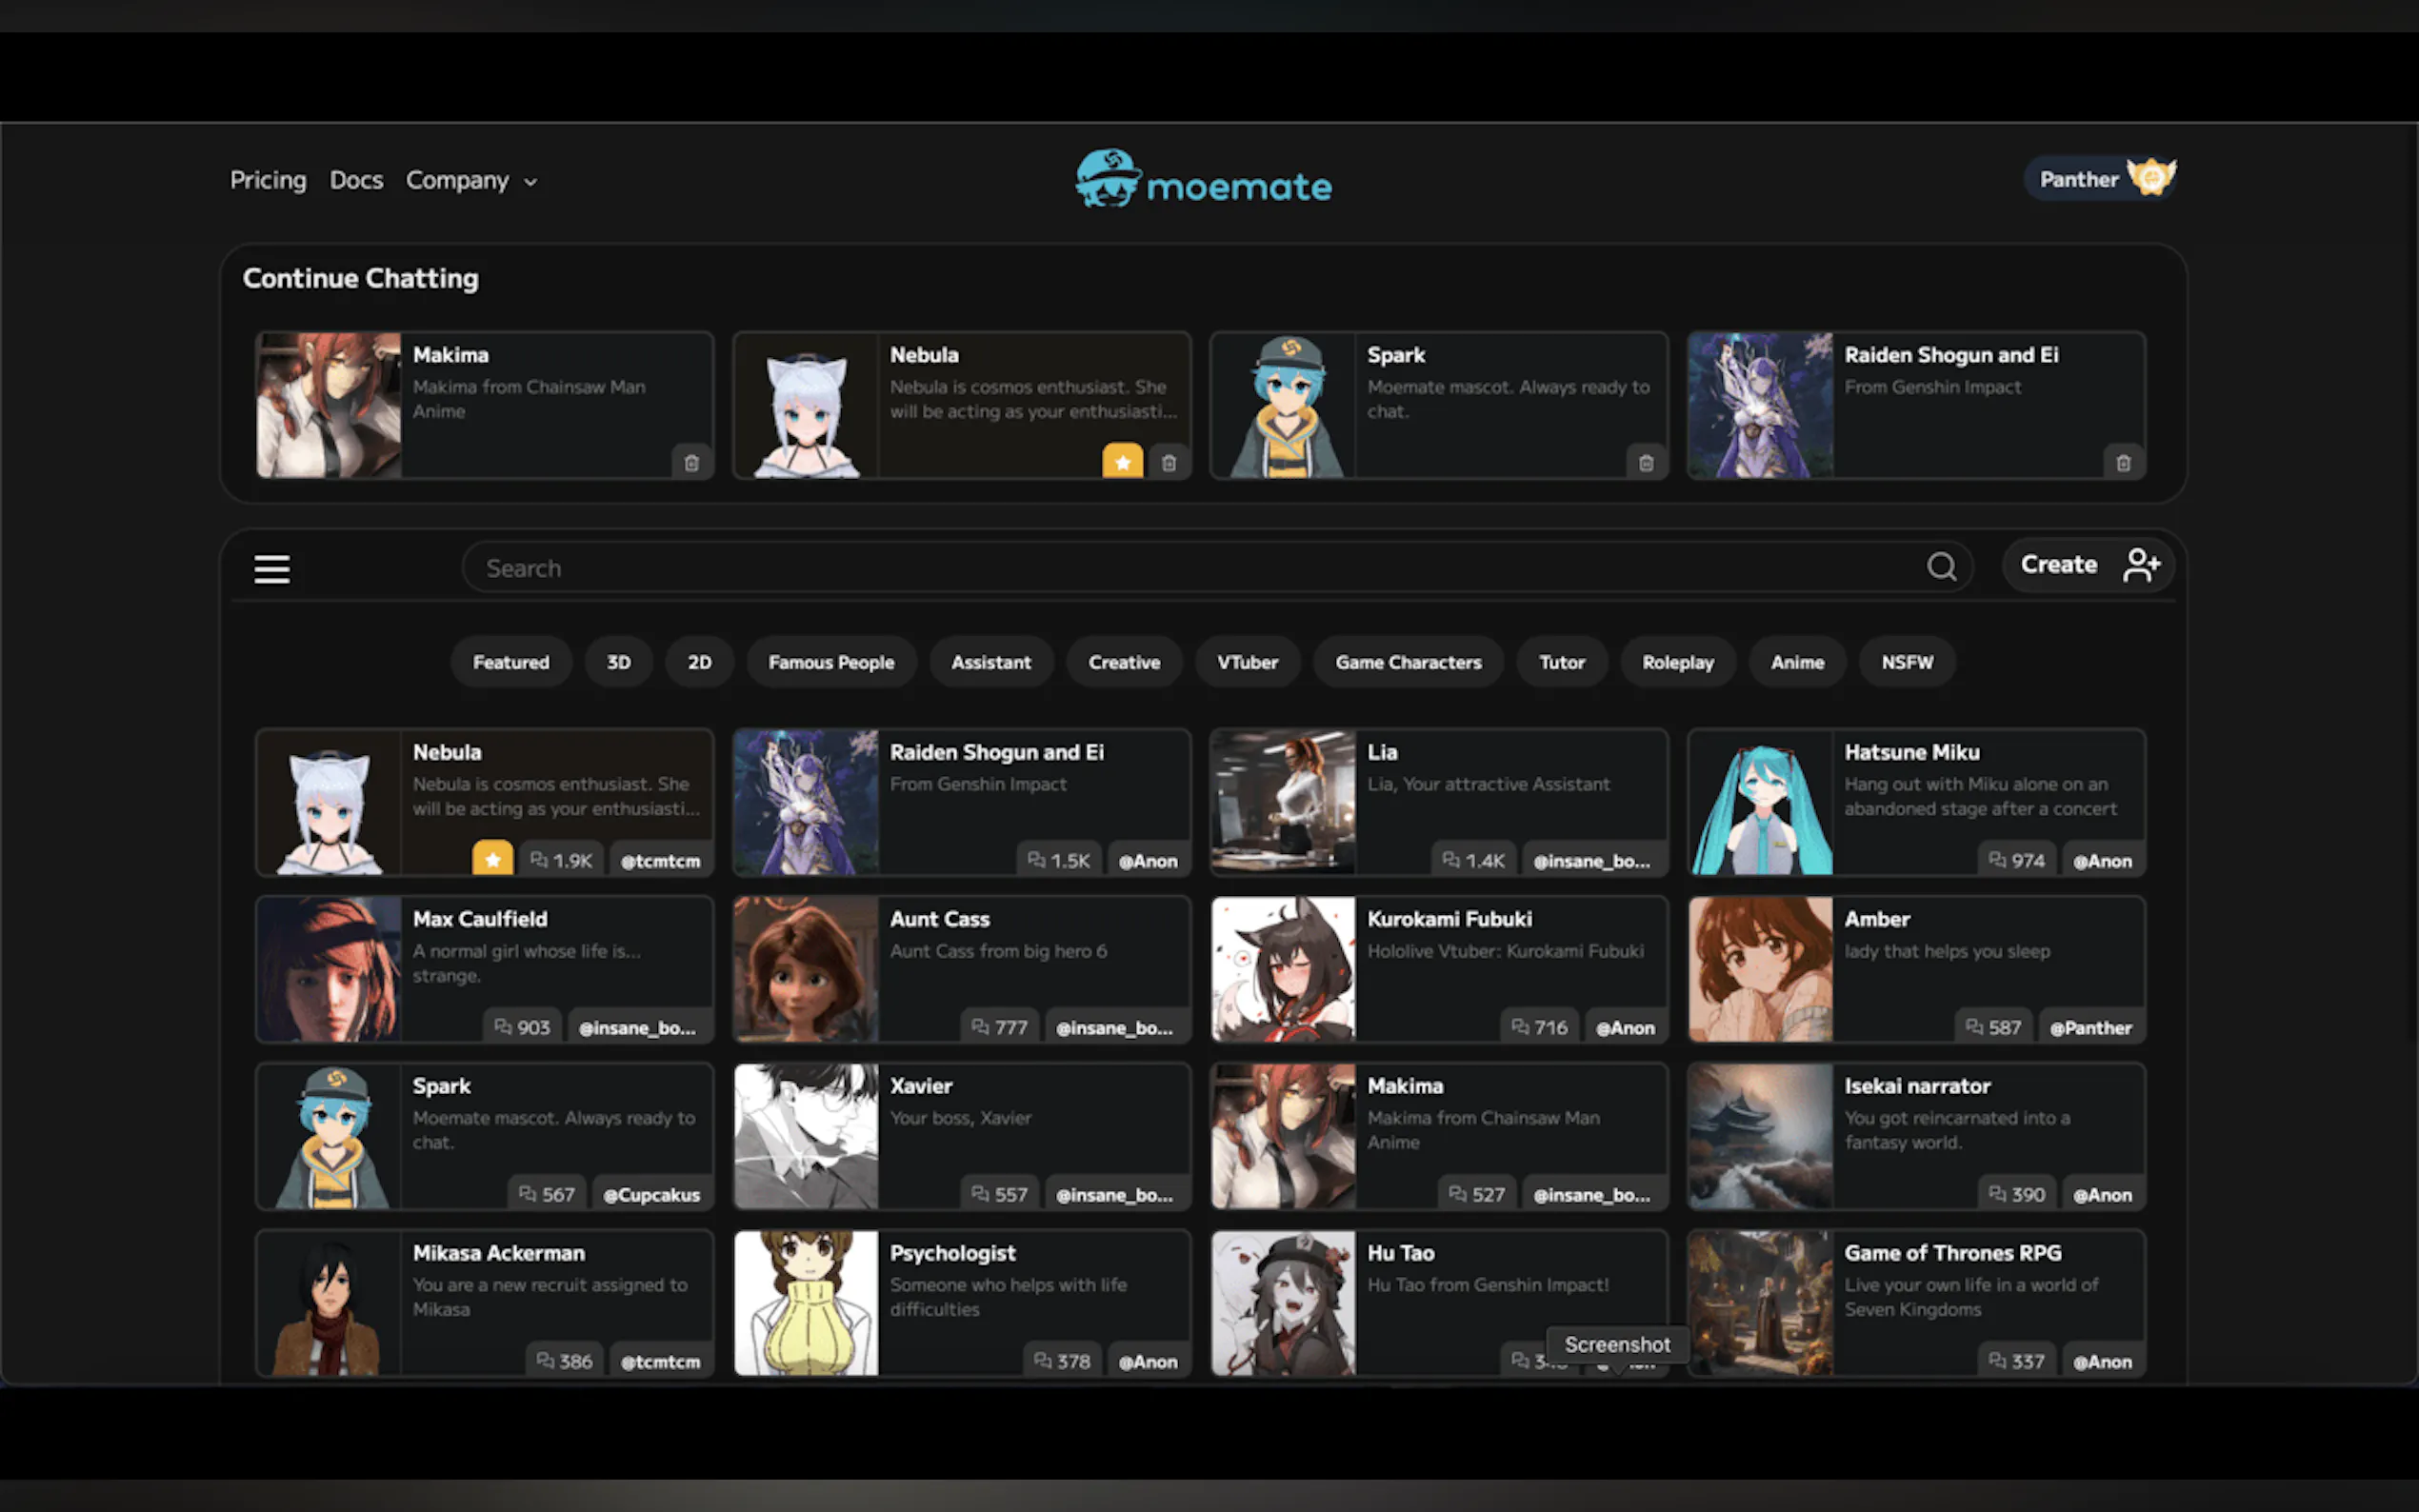This screenshot has width=2419, height=1512.
Task: Click "Hololive Vtuber: Kurokami Fubuki" text
Action: 1505,951
